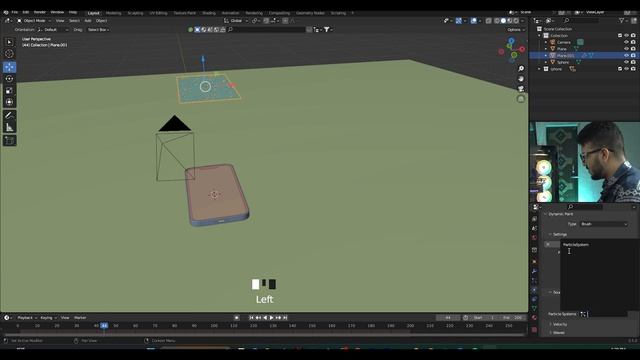
Task: Select the Annotate tool
Action: click(x=9, y=116)
